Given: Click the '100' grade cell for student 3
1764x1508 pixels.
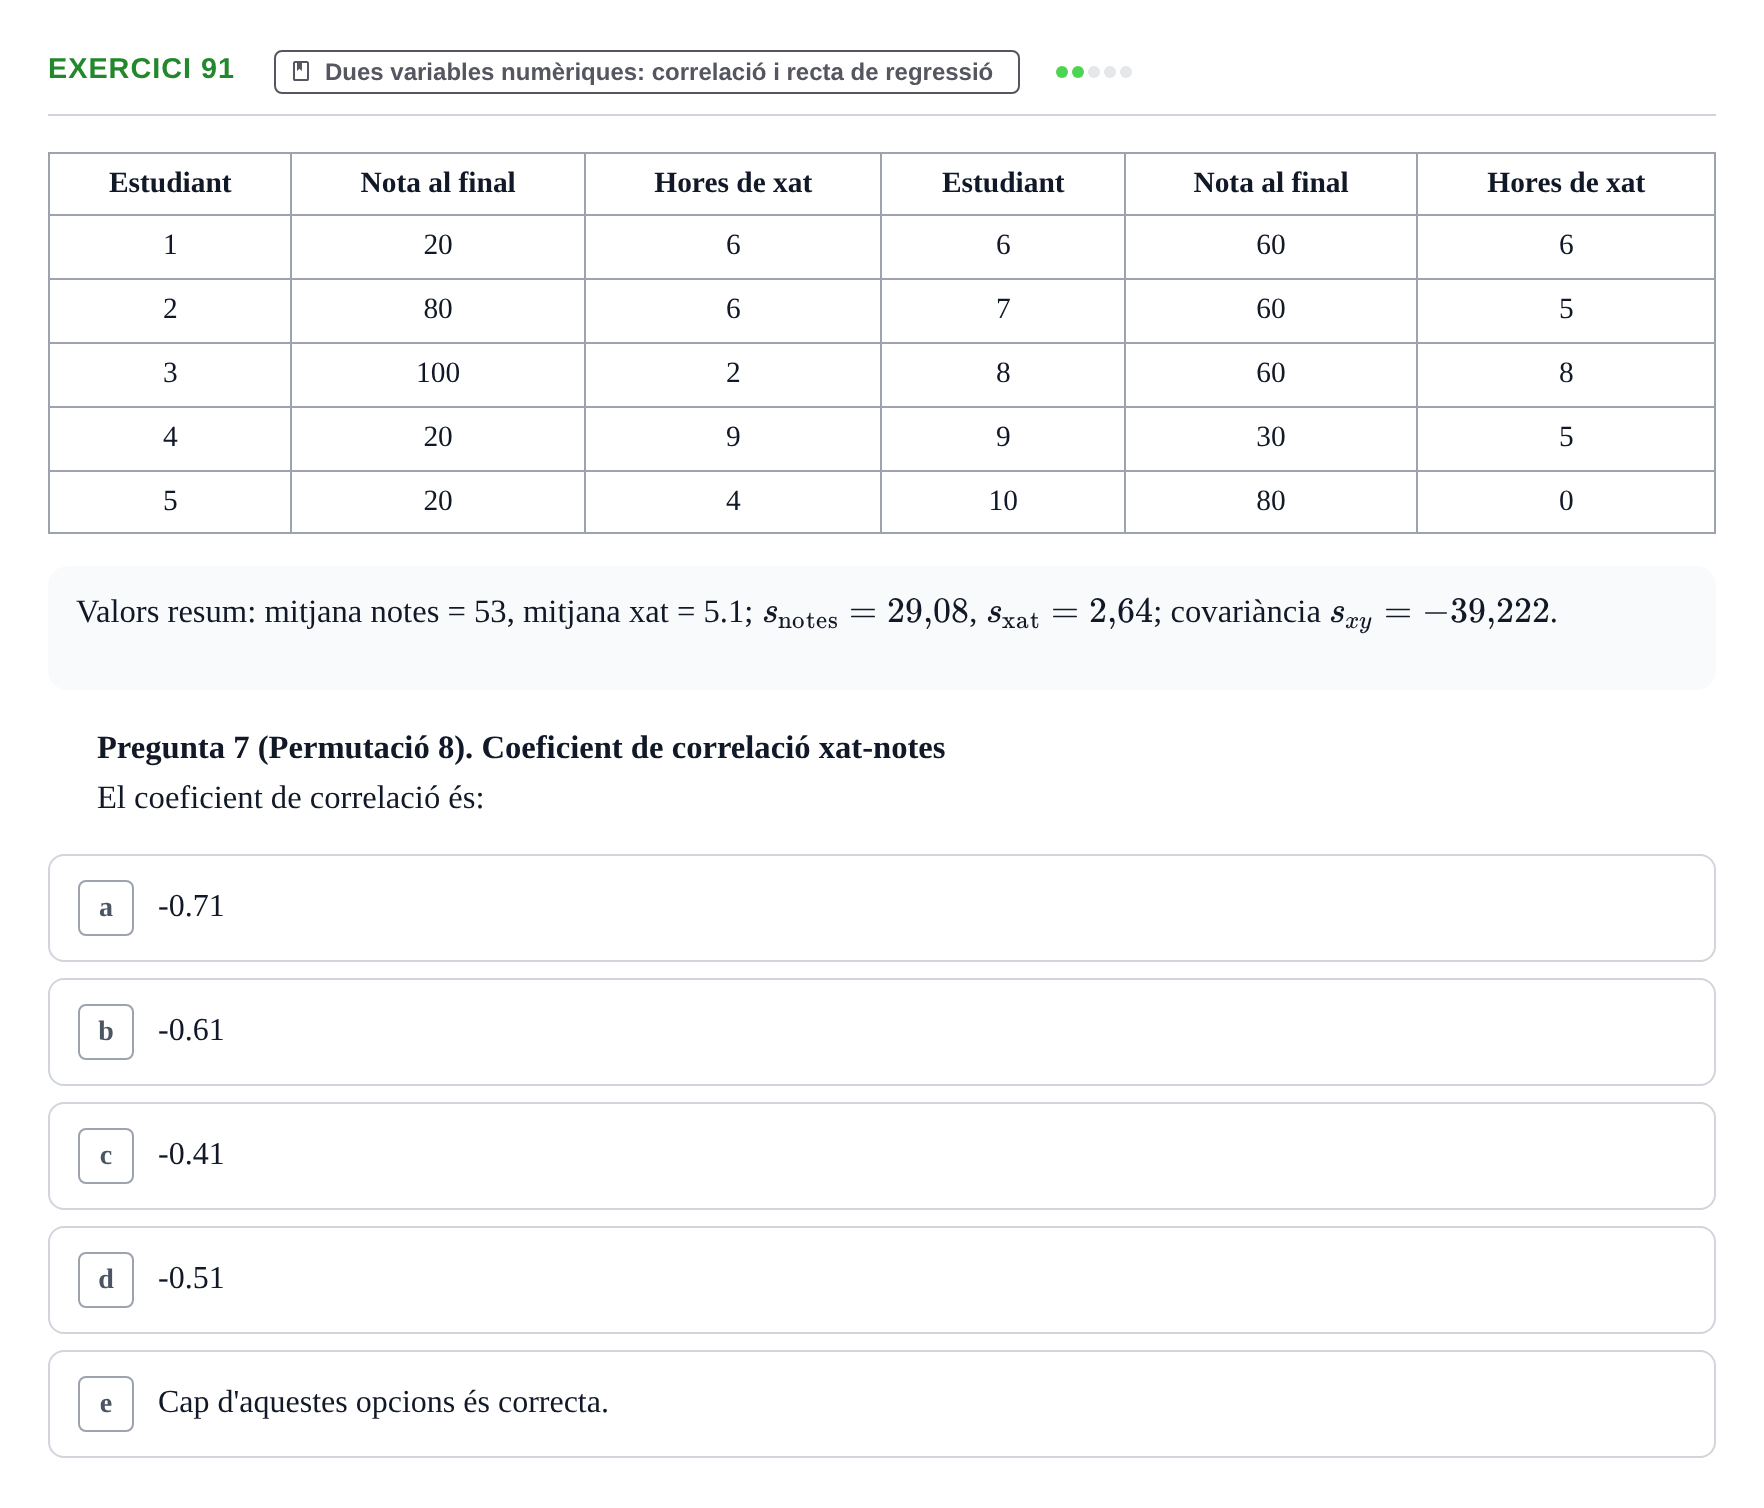Looking at the screenshot, I should (x=438, y=374).
